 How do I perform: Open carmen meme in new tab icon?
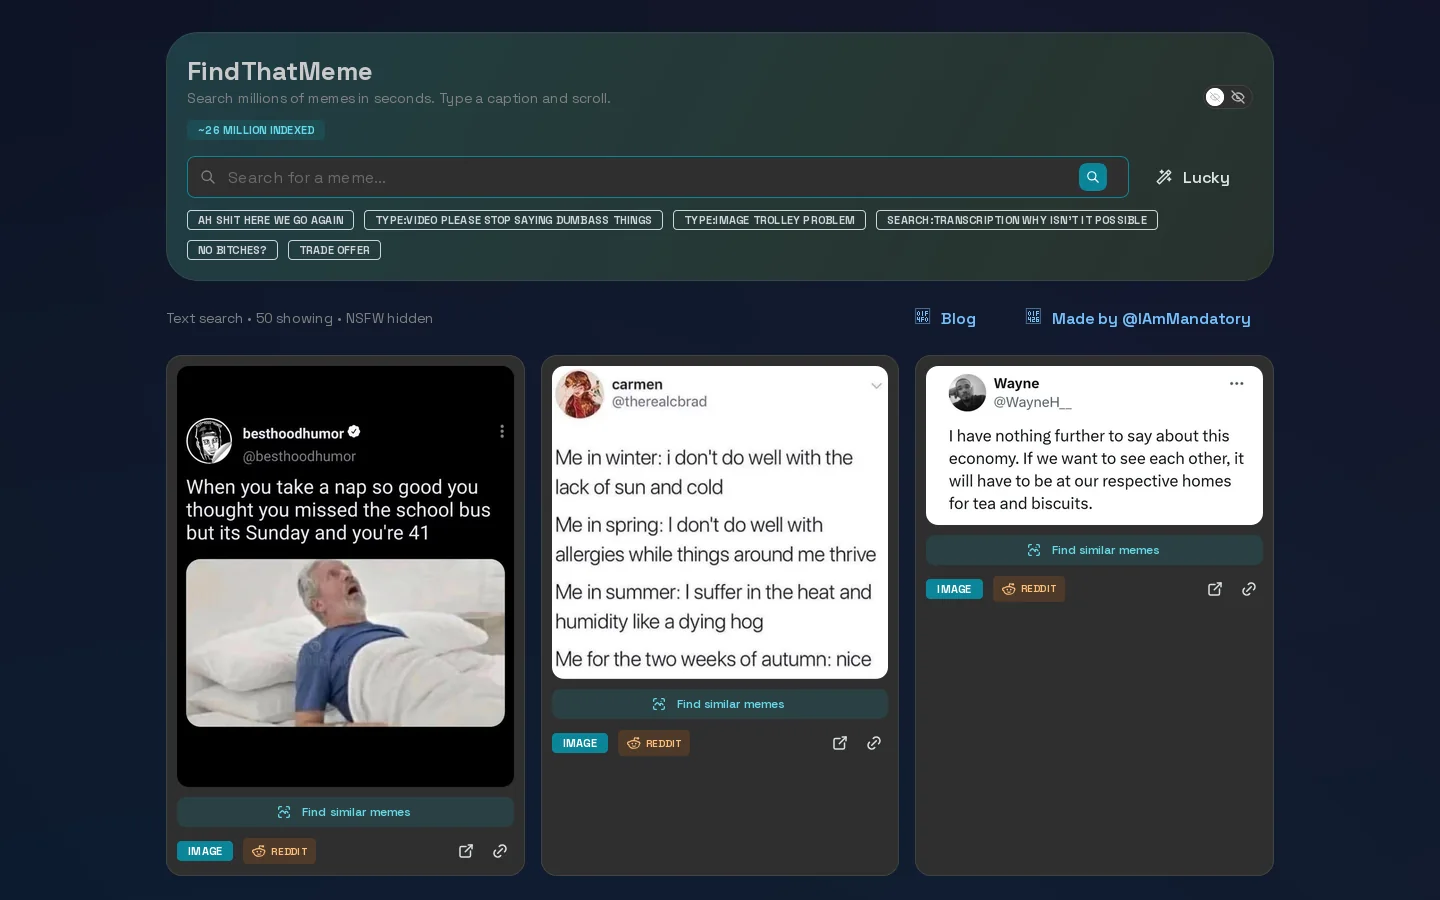click(840, 743)
